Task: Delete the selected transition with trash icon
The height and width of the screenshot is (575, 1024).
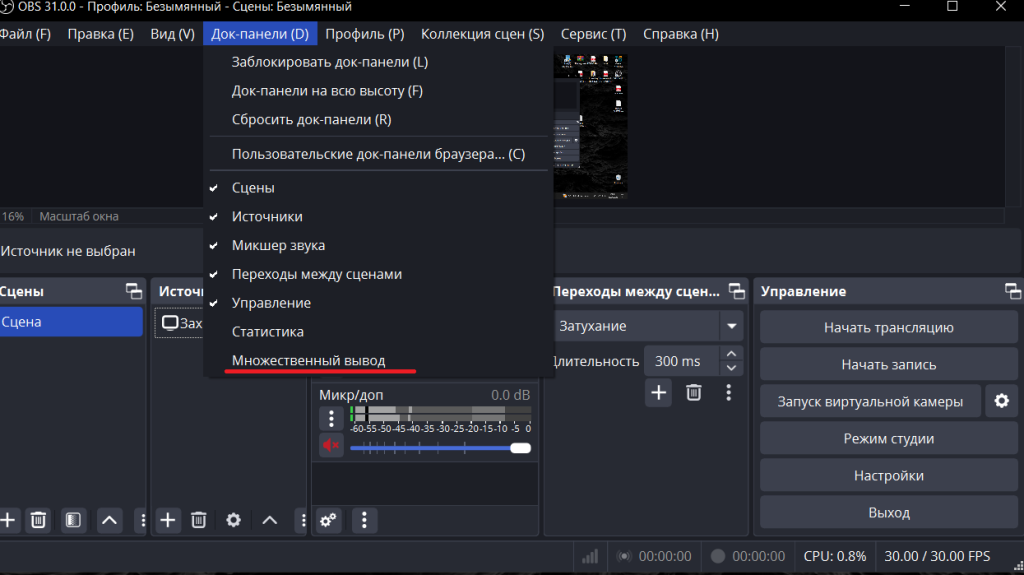Action: (x=693, y=393)
